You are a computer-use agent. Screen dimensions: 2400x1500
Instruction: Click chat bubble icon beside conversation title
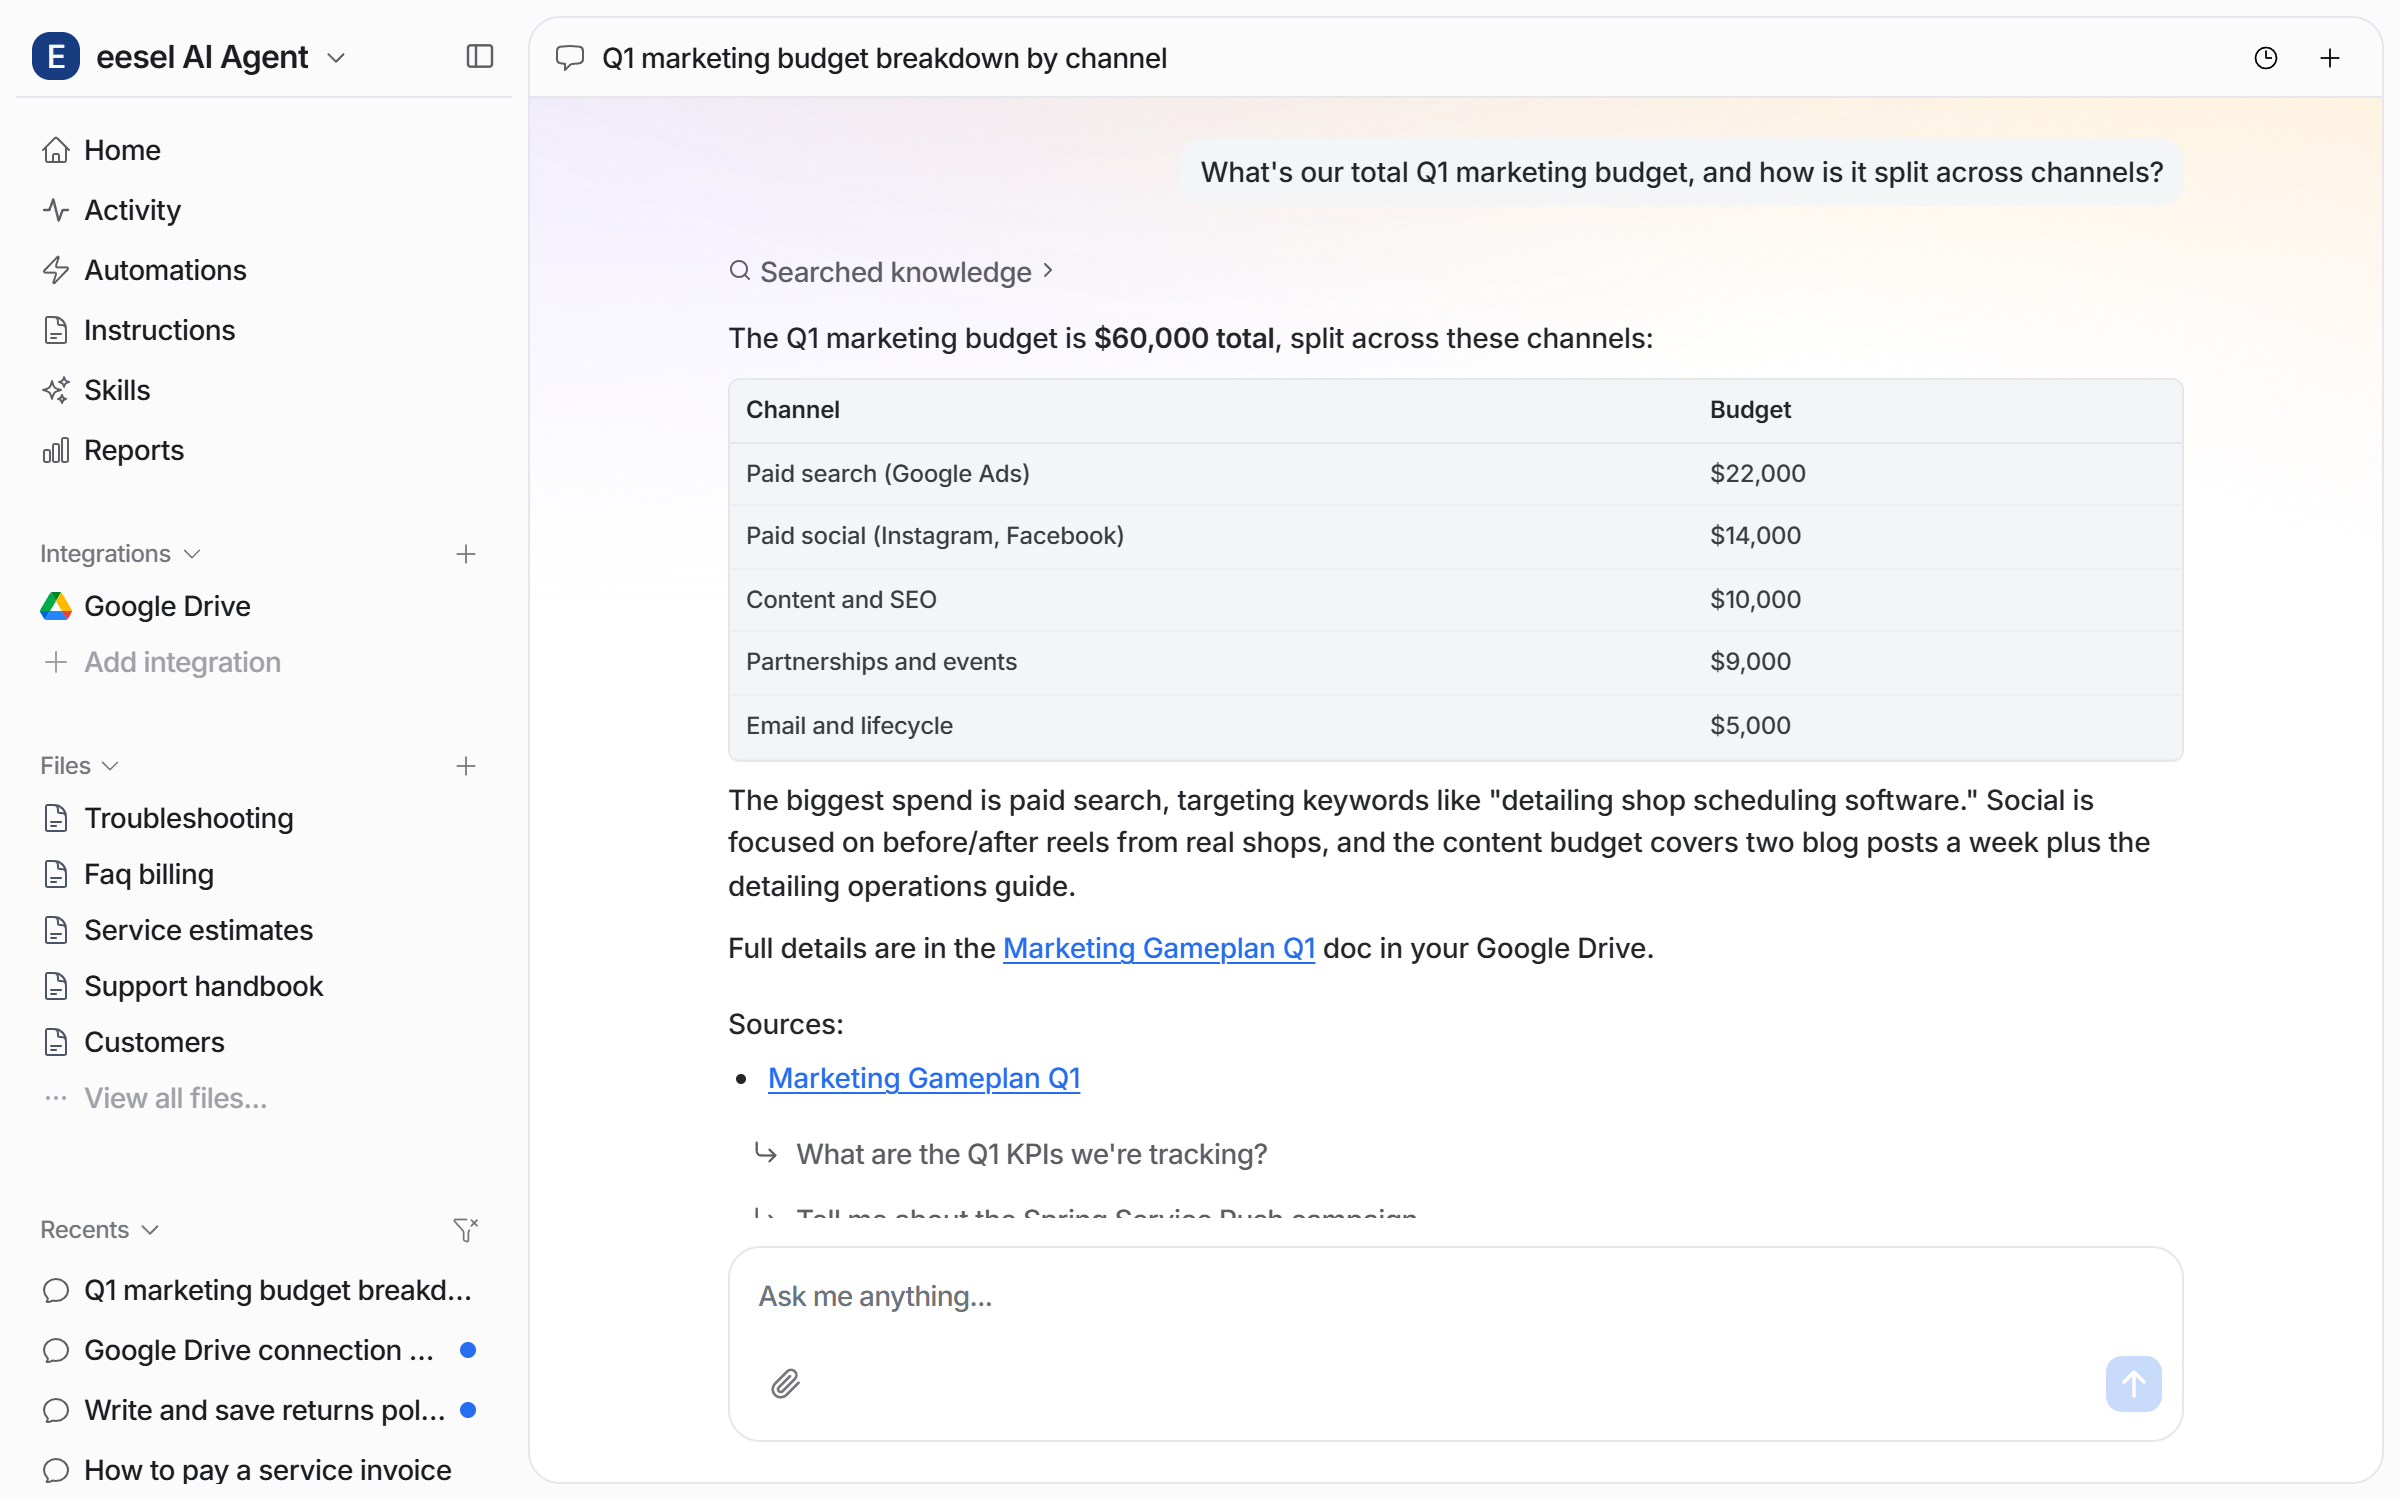(x=570, y=58)
